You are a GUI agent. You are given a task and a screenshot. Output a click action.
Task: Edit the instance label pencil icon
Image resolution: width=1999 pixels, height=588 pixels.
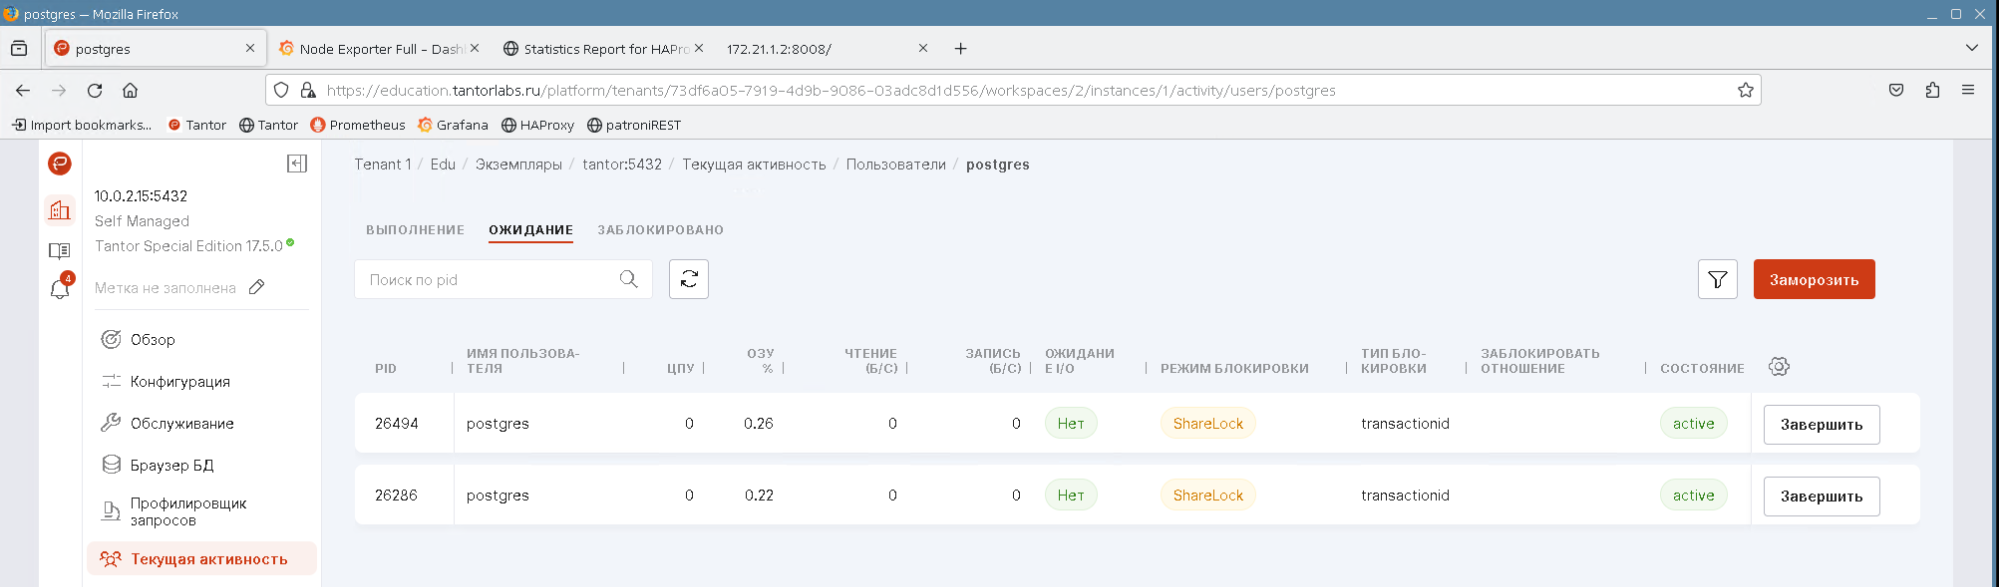click(257, 287)
